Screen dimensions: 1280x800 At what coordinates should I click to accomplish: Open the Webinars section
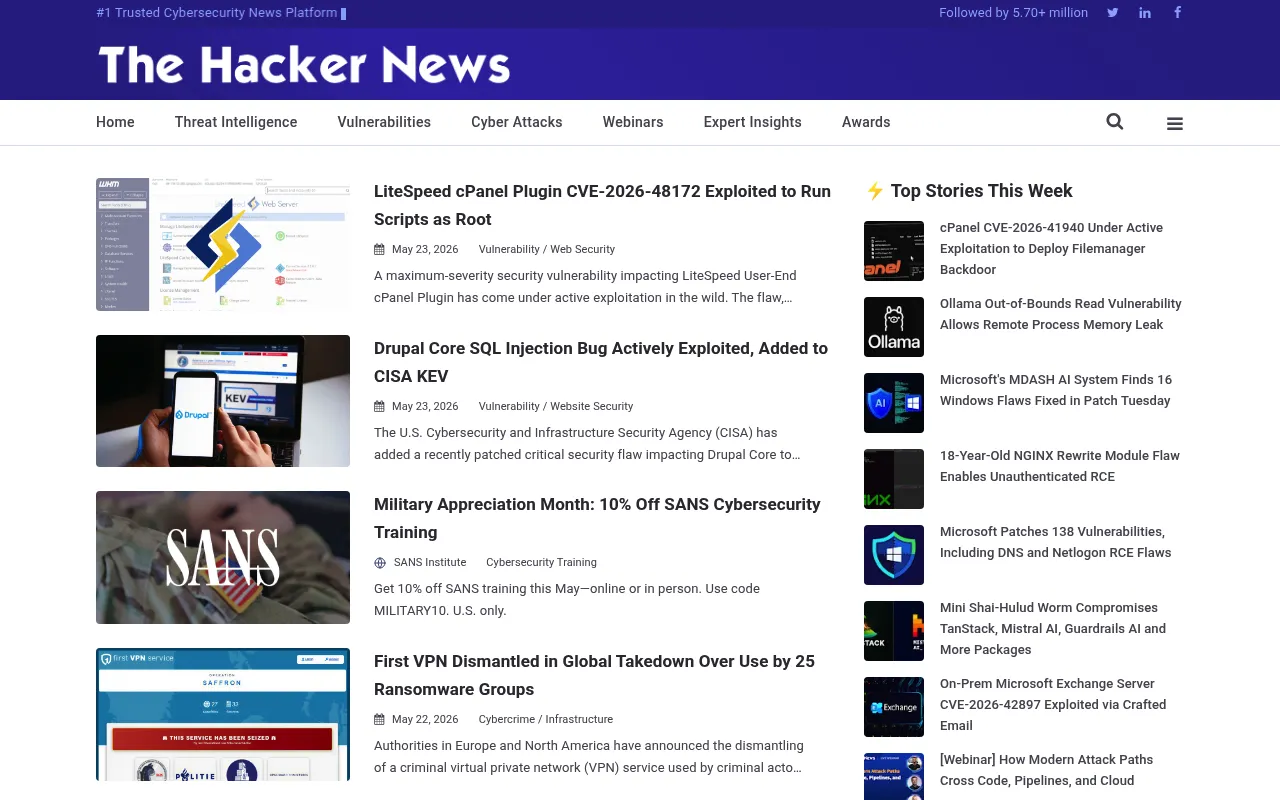point(633,122)
